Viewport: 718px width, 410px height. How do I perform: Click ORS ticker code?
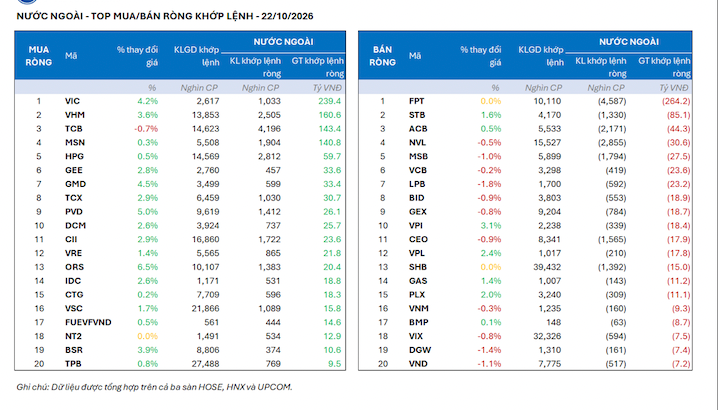click(x=74, y=267)
